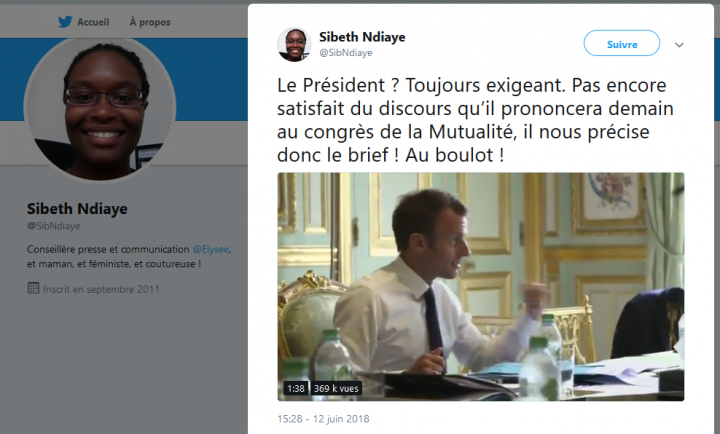Screen dimensions: 720x434
Task: Click the tweet text about le Président
Action: point(475,120)
